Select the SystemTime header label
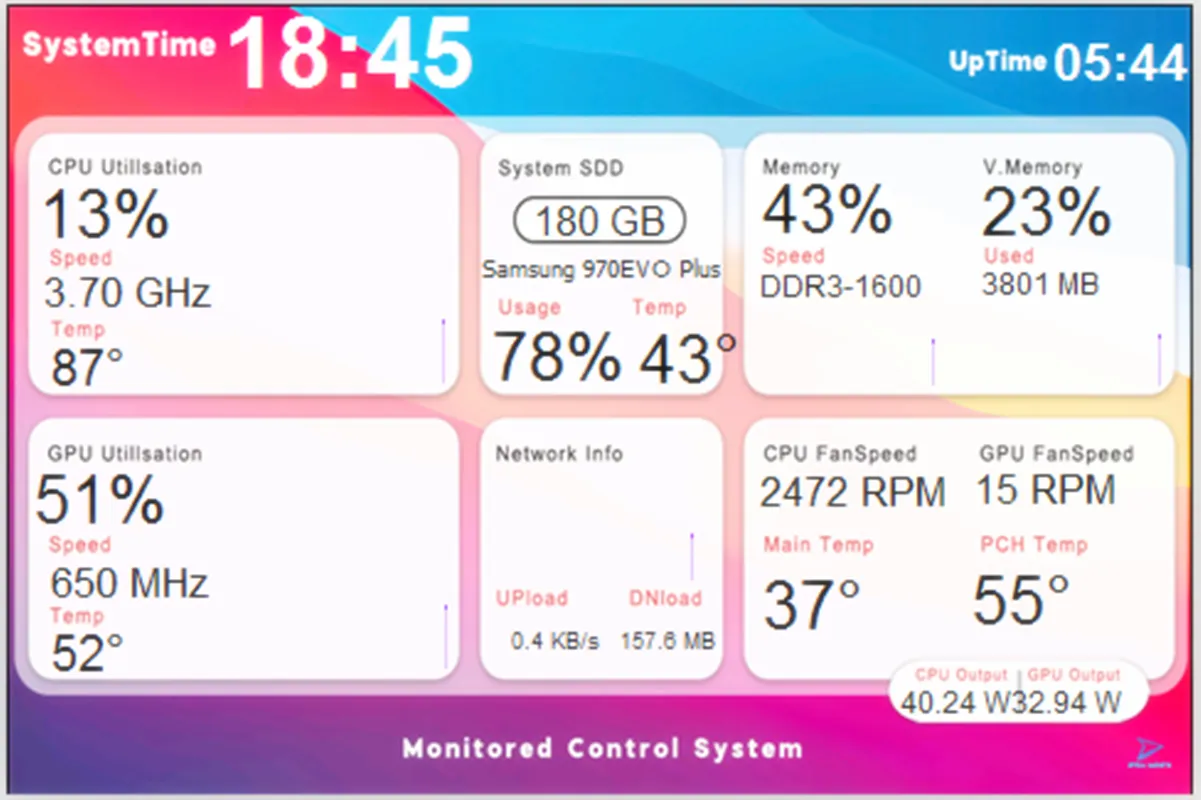1201x800 pixels. (120, 44)
